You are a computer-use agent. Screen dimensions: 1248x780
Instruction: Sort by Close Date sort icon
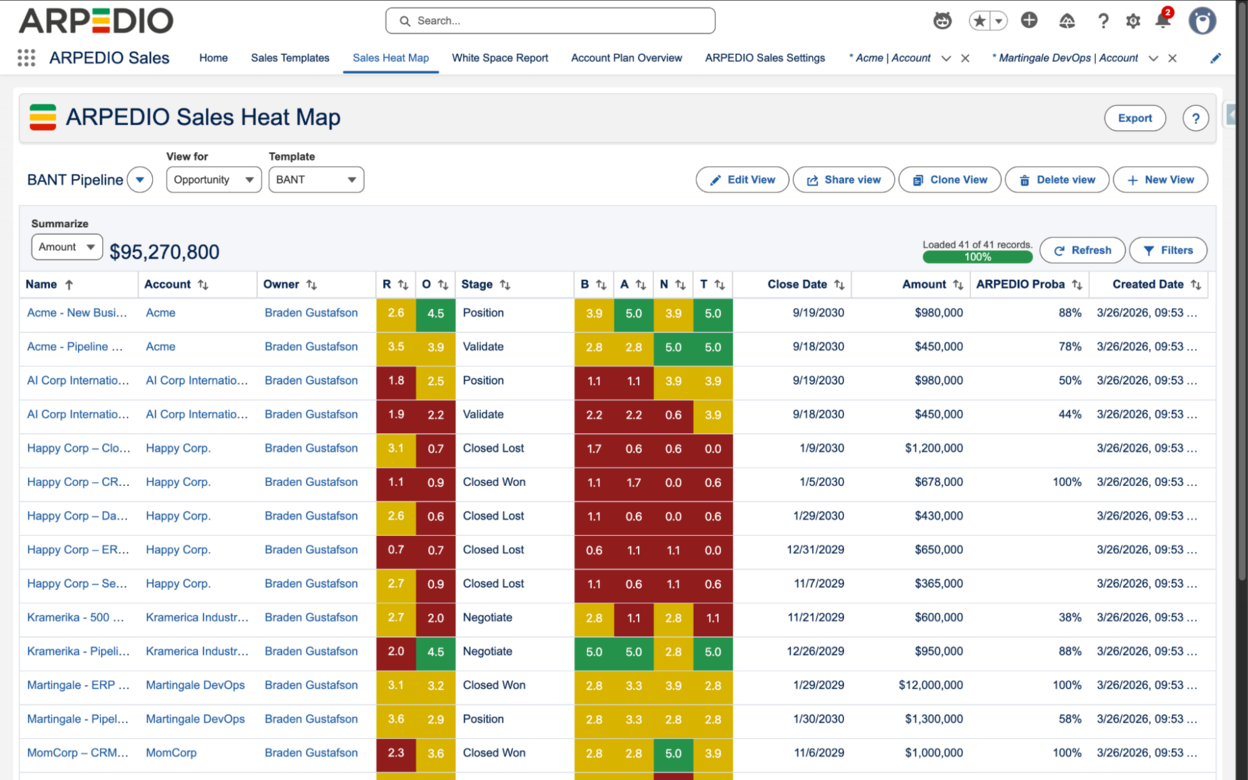839,285
